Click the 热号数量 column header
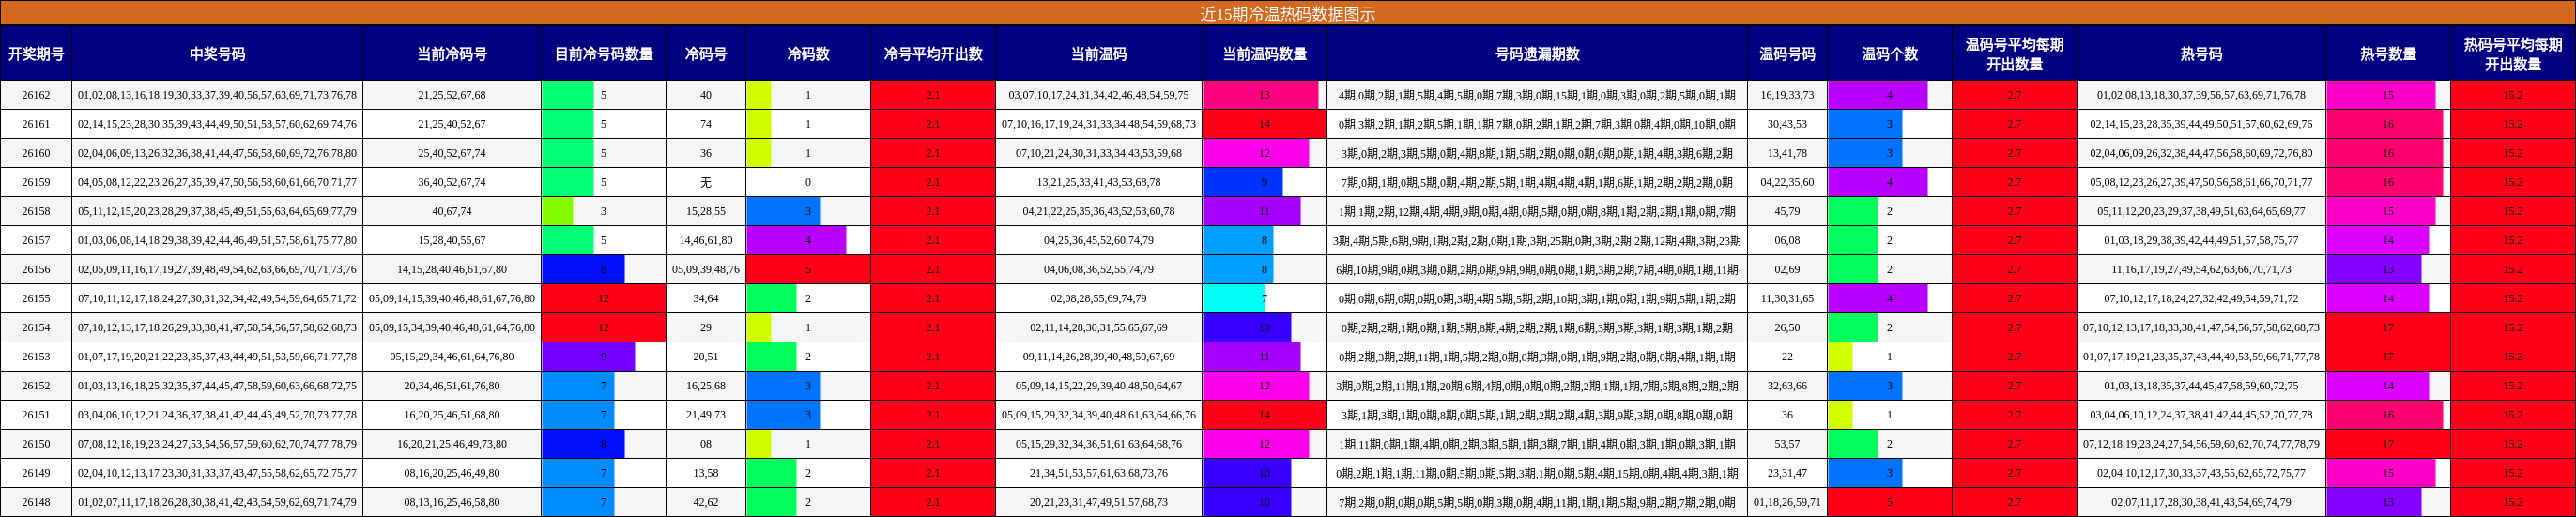Viewport: 2576px width, 517px height. pyautogui.click(x=2388, y=53)
